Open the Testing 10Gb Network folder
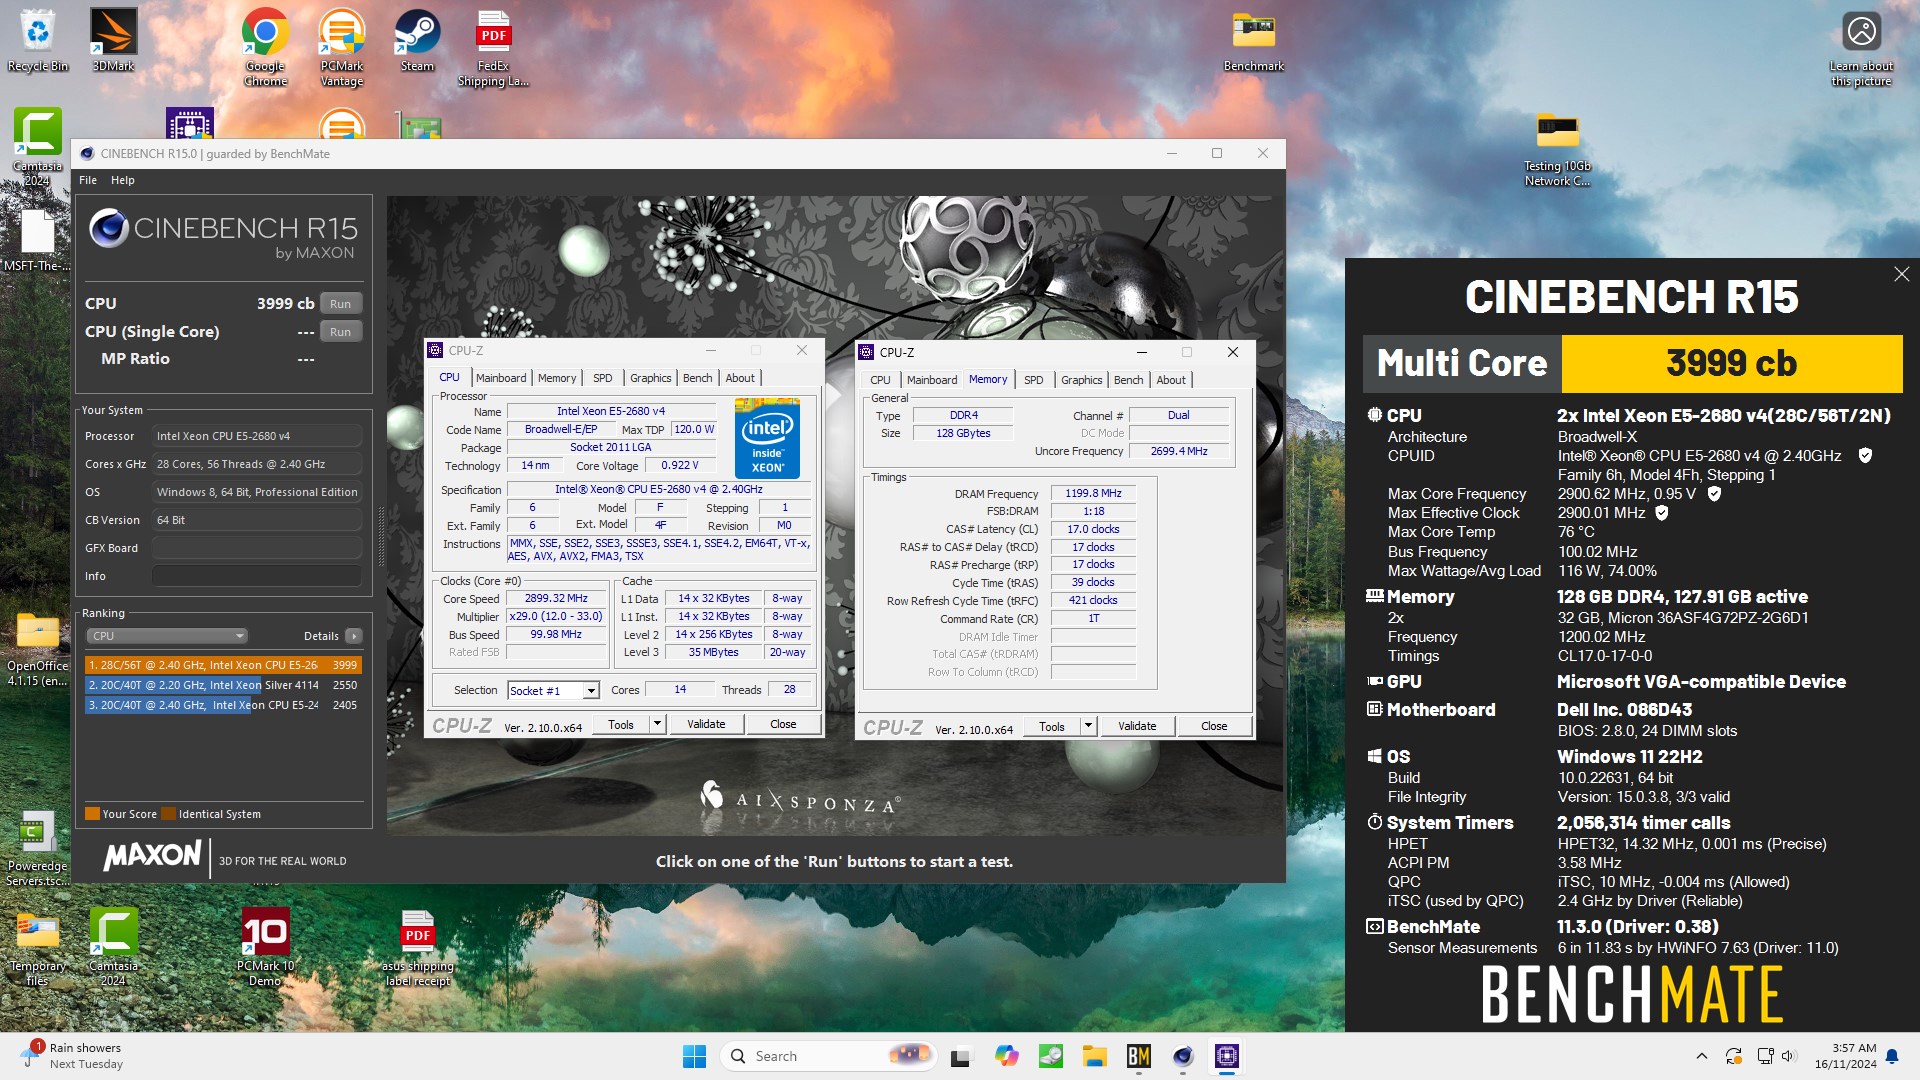Screen dimensions: 1920x1080 (1557, 150)
